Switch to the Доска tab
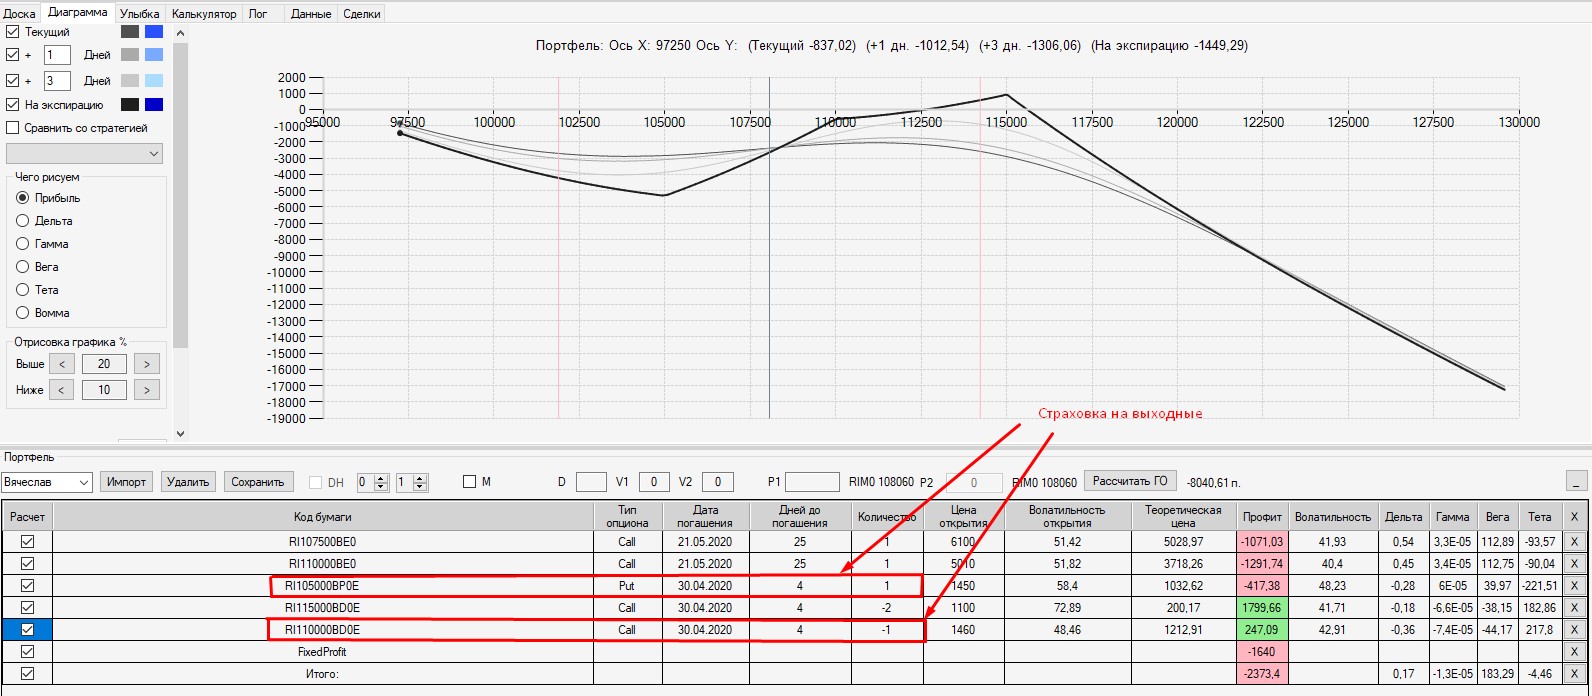This screenshot has height=696, width=1592. pyautogui.click(x=20, y=14)
